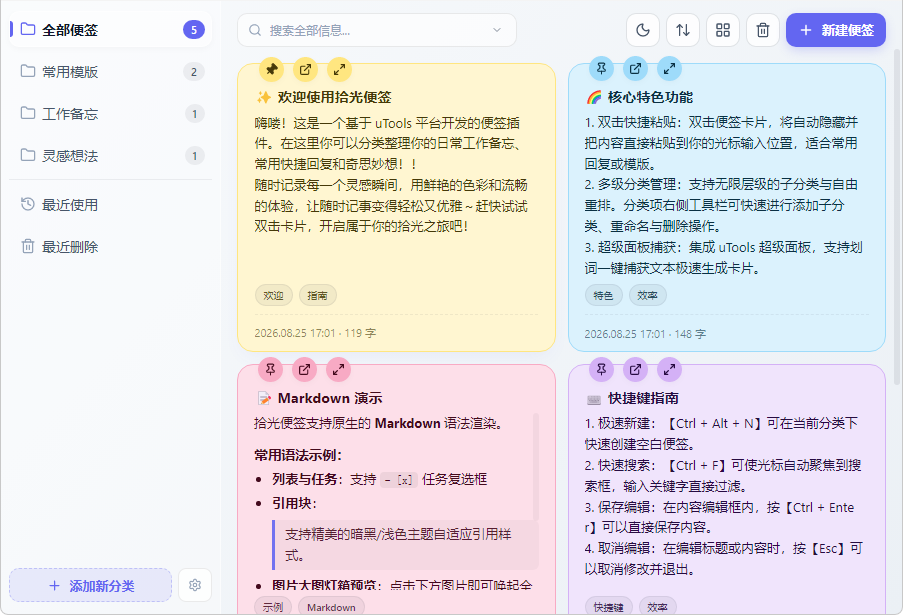Viewport: 903px width, 615px height.
Task: Click the main notes area vertical scrollbar
Action: pos(897,218)
